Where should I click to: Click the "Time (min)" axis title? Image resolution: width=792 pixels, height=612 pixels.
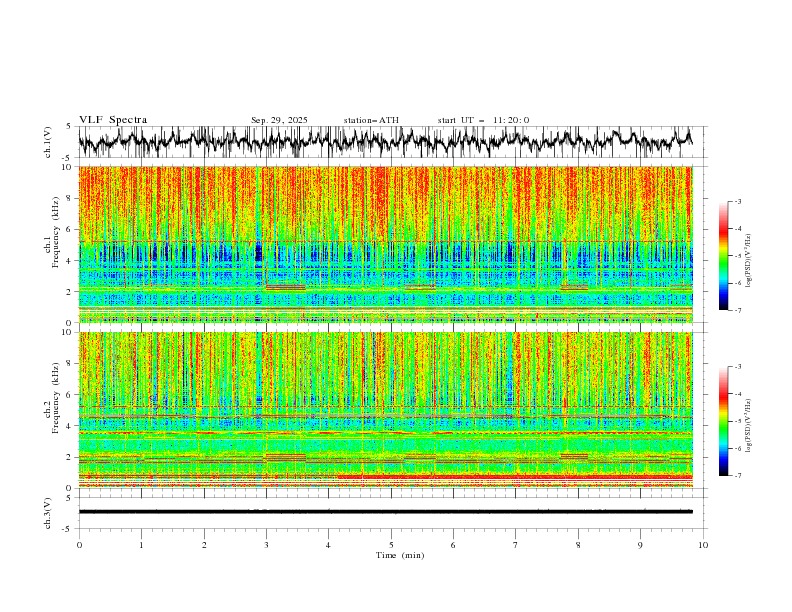click(400, 555)
